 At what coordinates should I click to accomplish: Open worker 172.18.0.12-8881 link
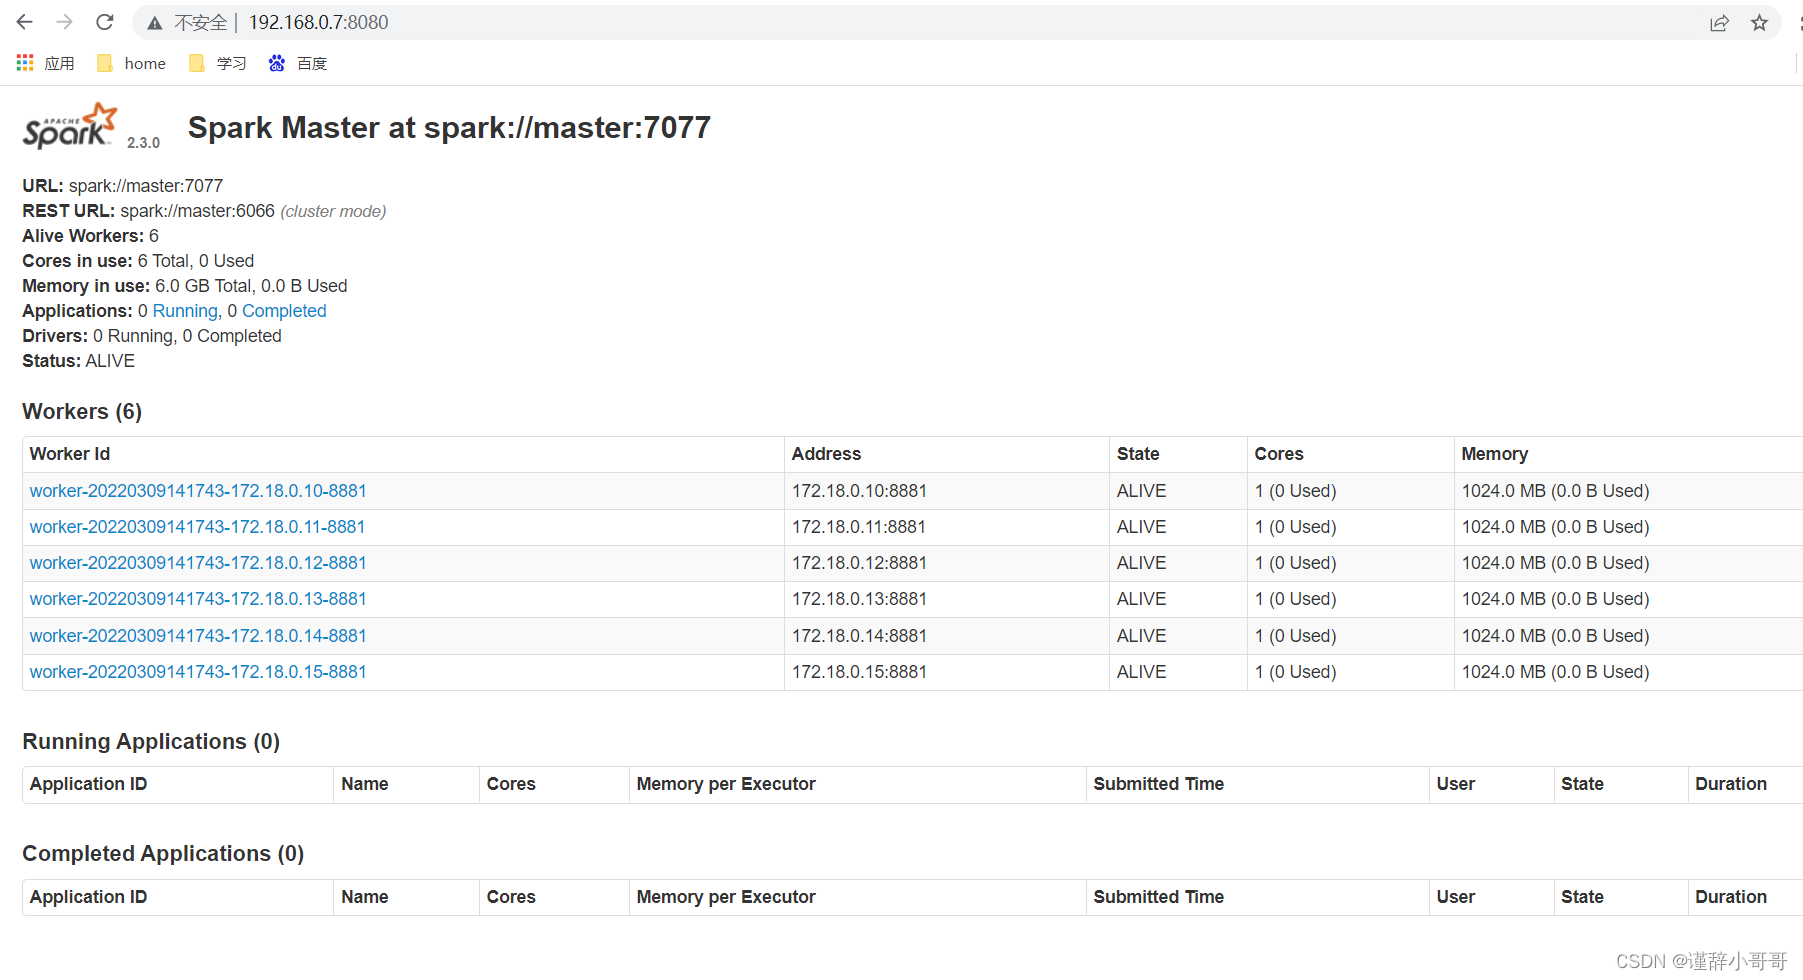click(x=198, y=563)
